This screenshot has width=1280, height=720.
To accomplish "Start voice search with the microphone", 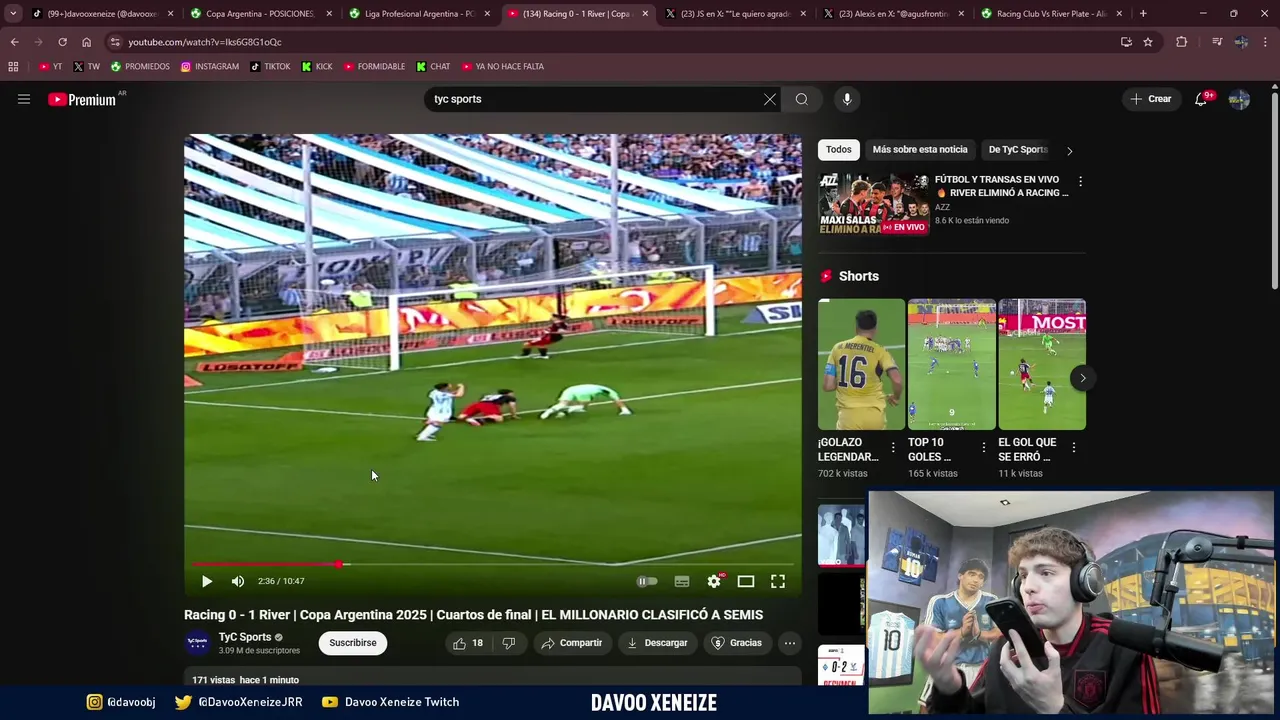I will (x=847, y=99).
